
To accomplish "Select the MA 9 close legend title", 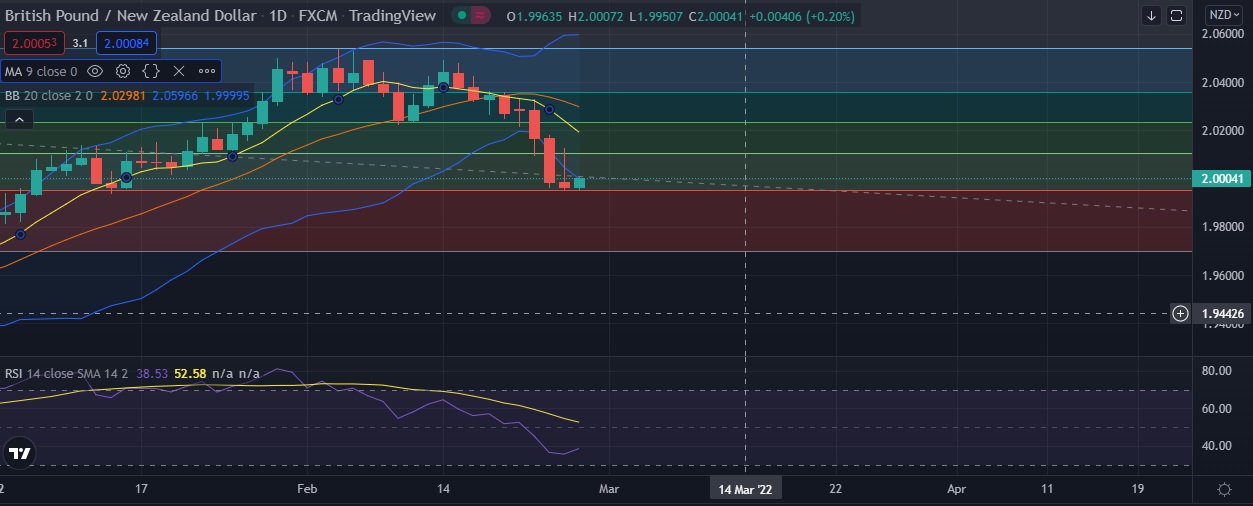I will pyautogui.click(x=42, y=71).
